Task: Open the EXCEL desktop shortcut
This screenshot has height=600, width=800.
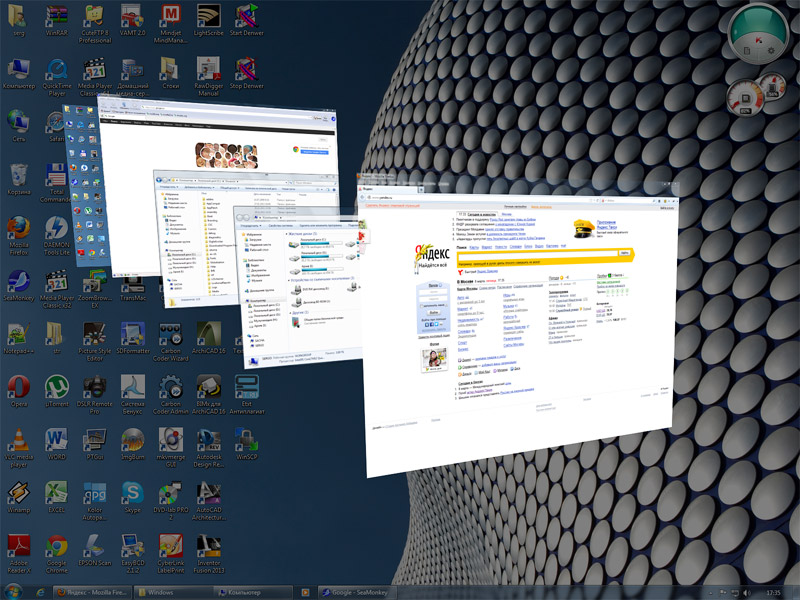Action: (57, 497)
